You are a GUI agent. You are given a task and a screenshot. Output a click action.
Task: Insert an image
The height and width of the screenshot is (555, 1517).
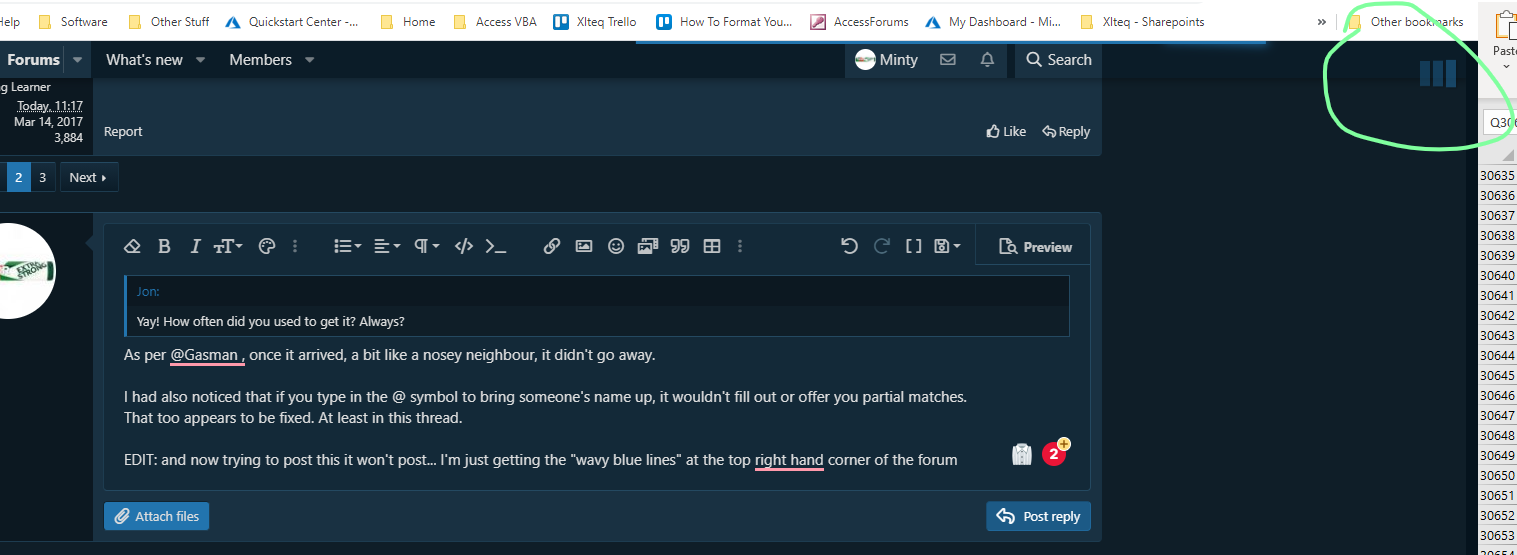(x=584, y=246)
